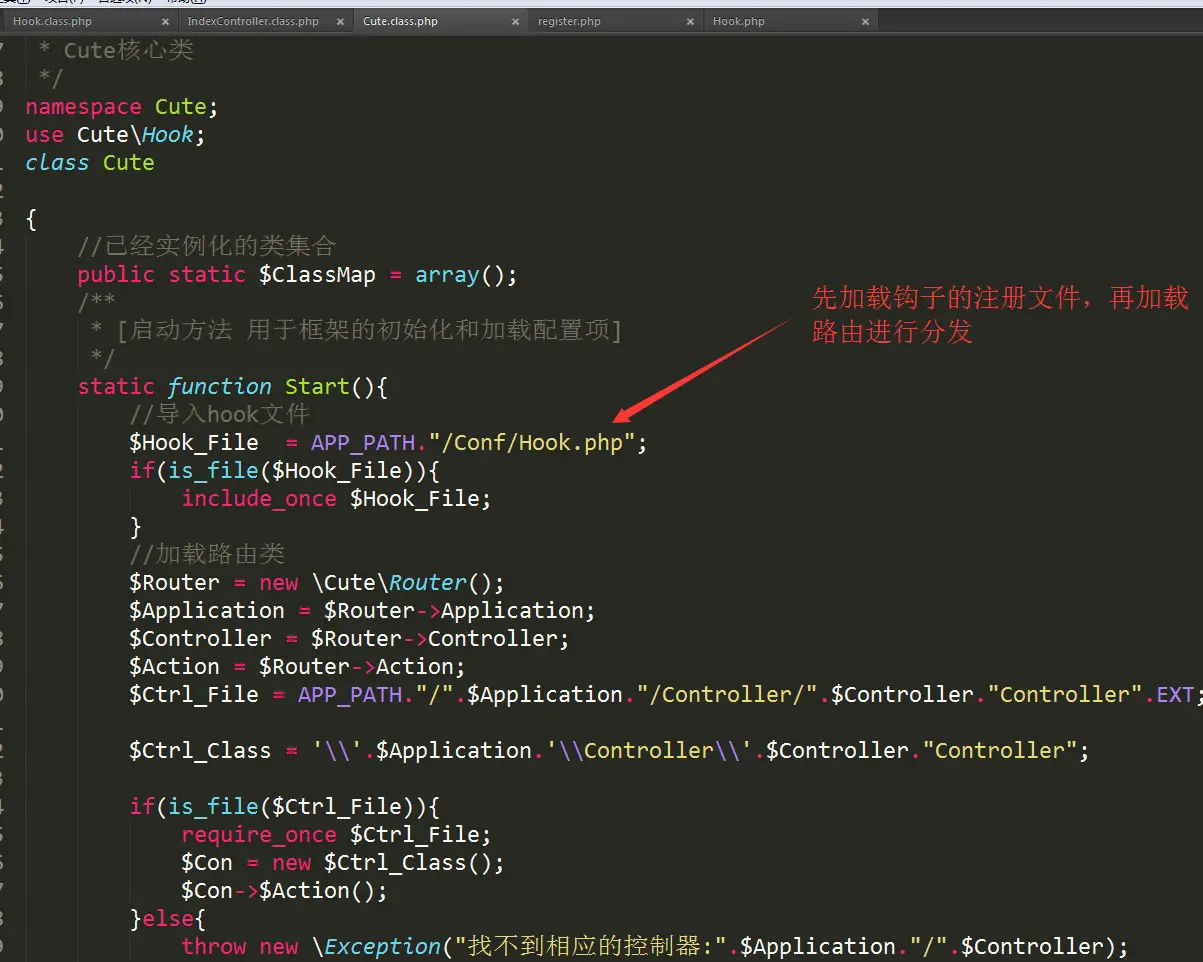Viewport: 1203px width, 962px height.
Task: Click the '$Ctrl_File = APP_PATH' assignment line
Action: coord(666,695)
